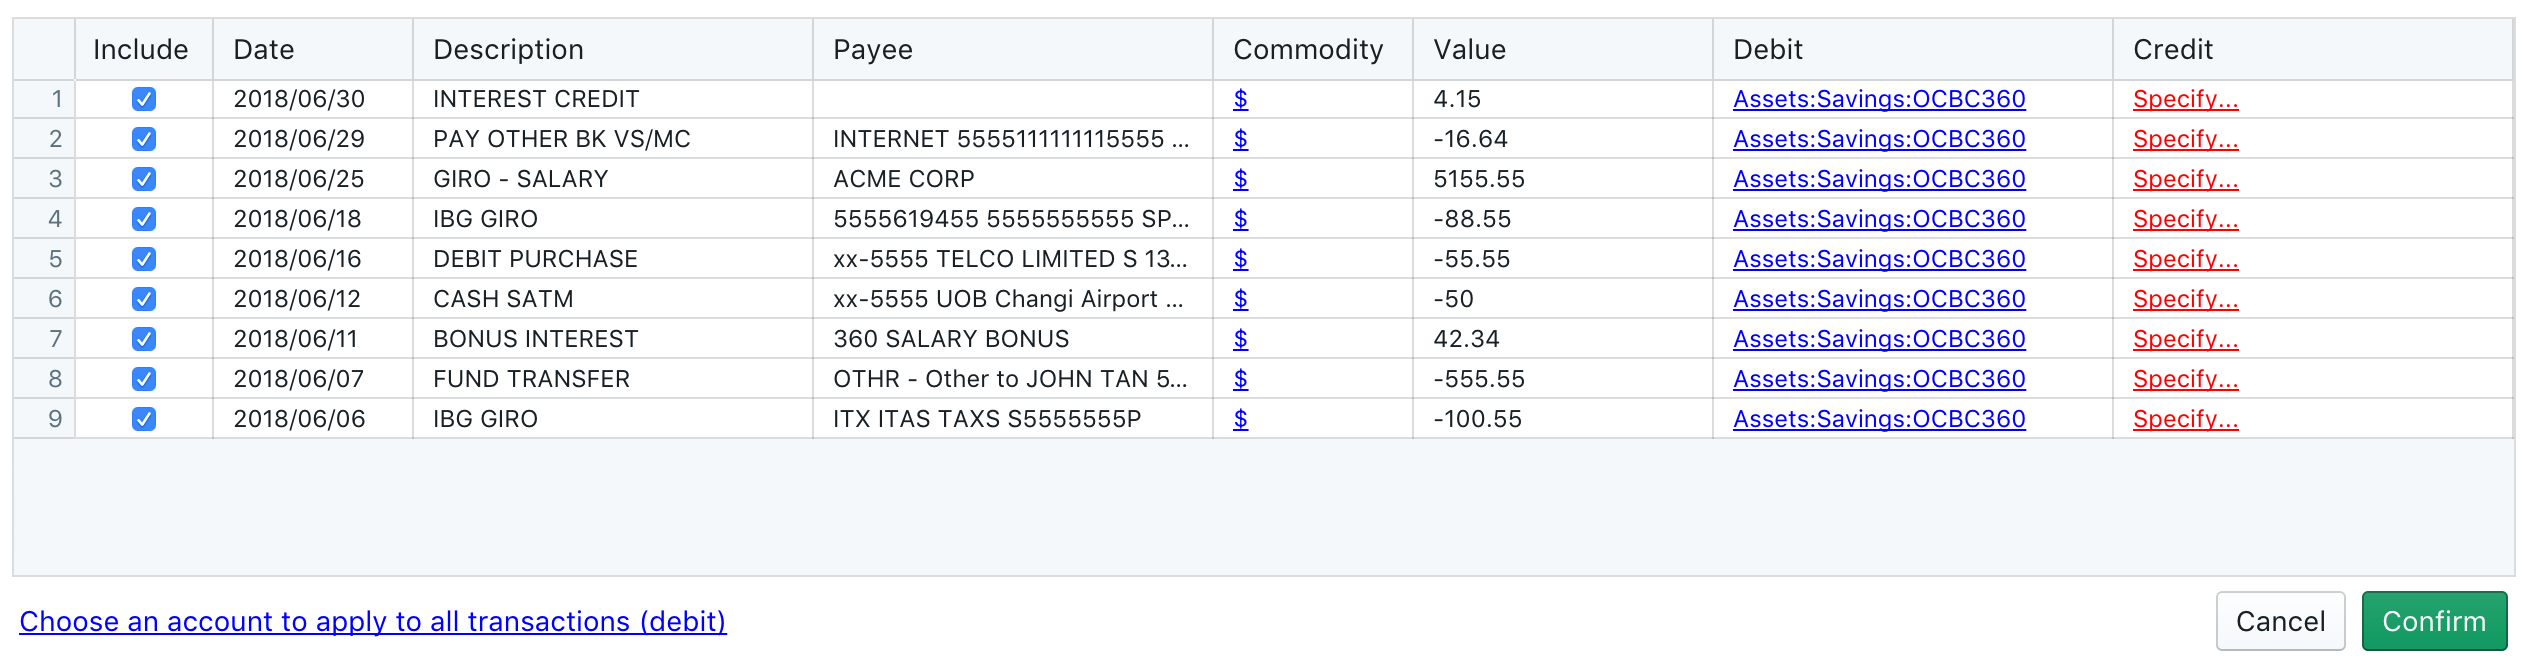Specify credit account for ACME CORP salary
The height and width of the screenshot is (658, 2528).
click(2185, 179)
